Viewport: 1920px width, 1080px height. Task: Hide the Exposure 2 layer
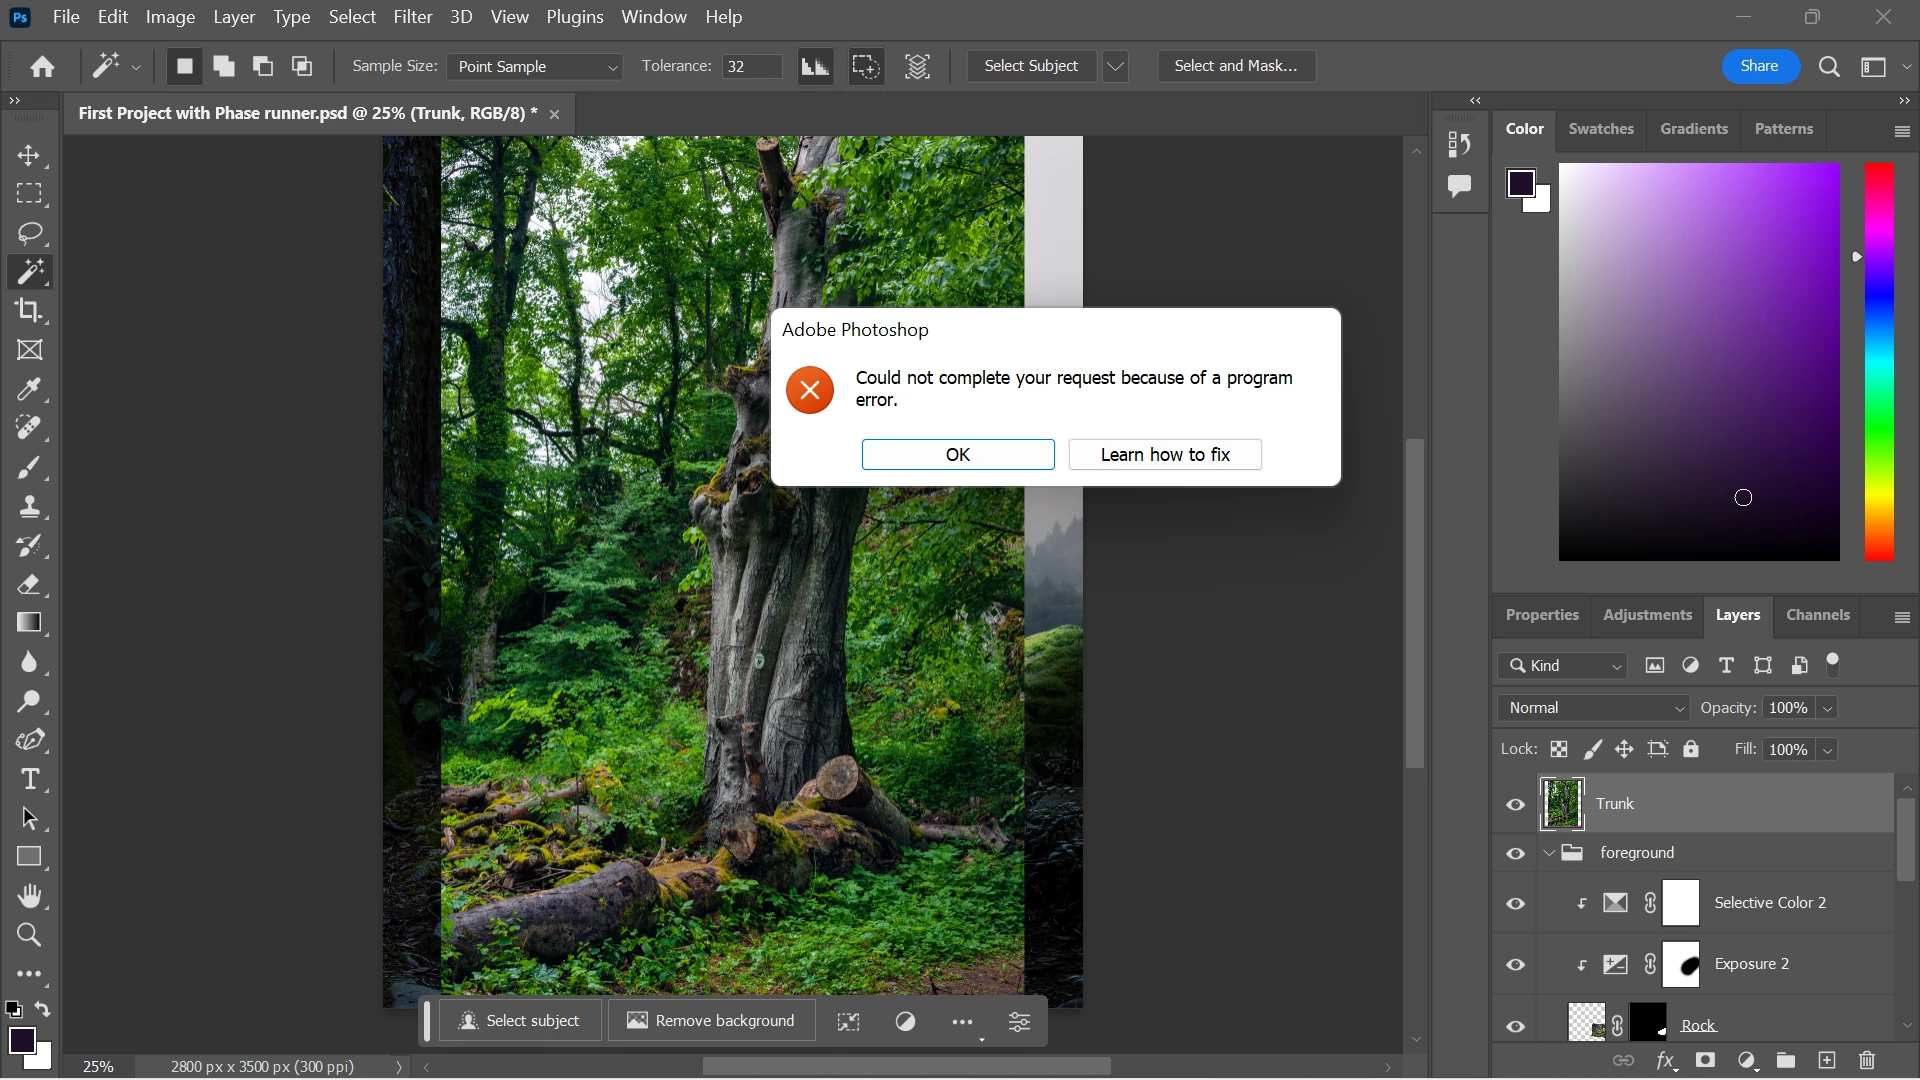pyautogui.click(x=1516, y=965)
